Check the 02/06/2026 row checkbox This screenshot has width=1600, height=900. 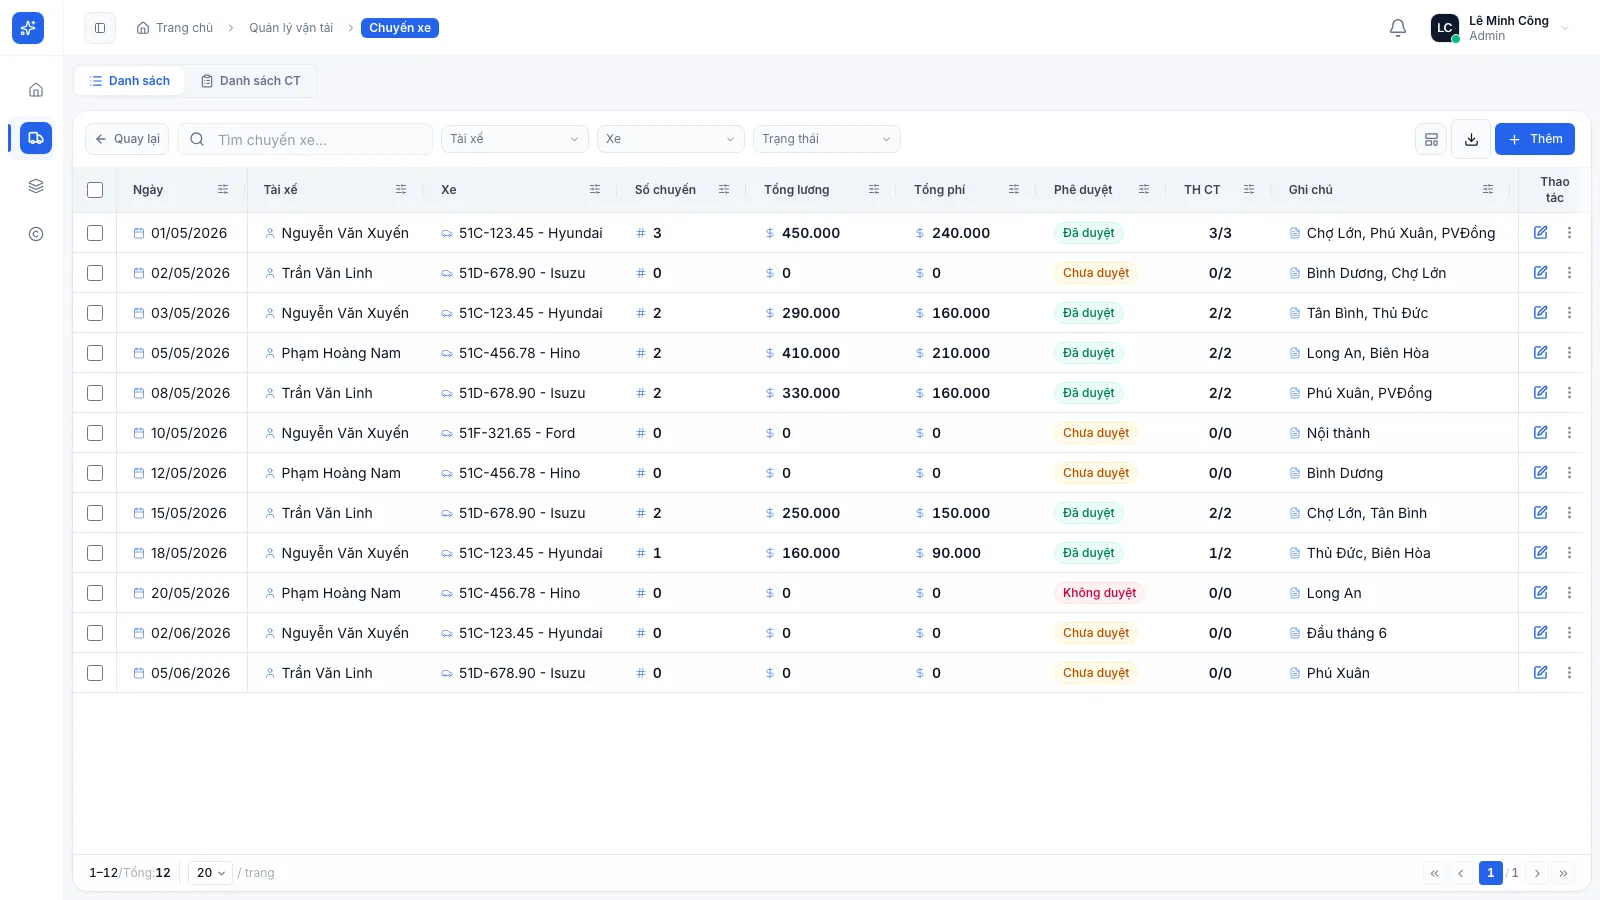coord(95,633)
